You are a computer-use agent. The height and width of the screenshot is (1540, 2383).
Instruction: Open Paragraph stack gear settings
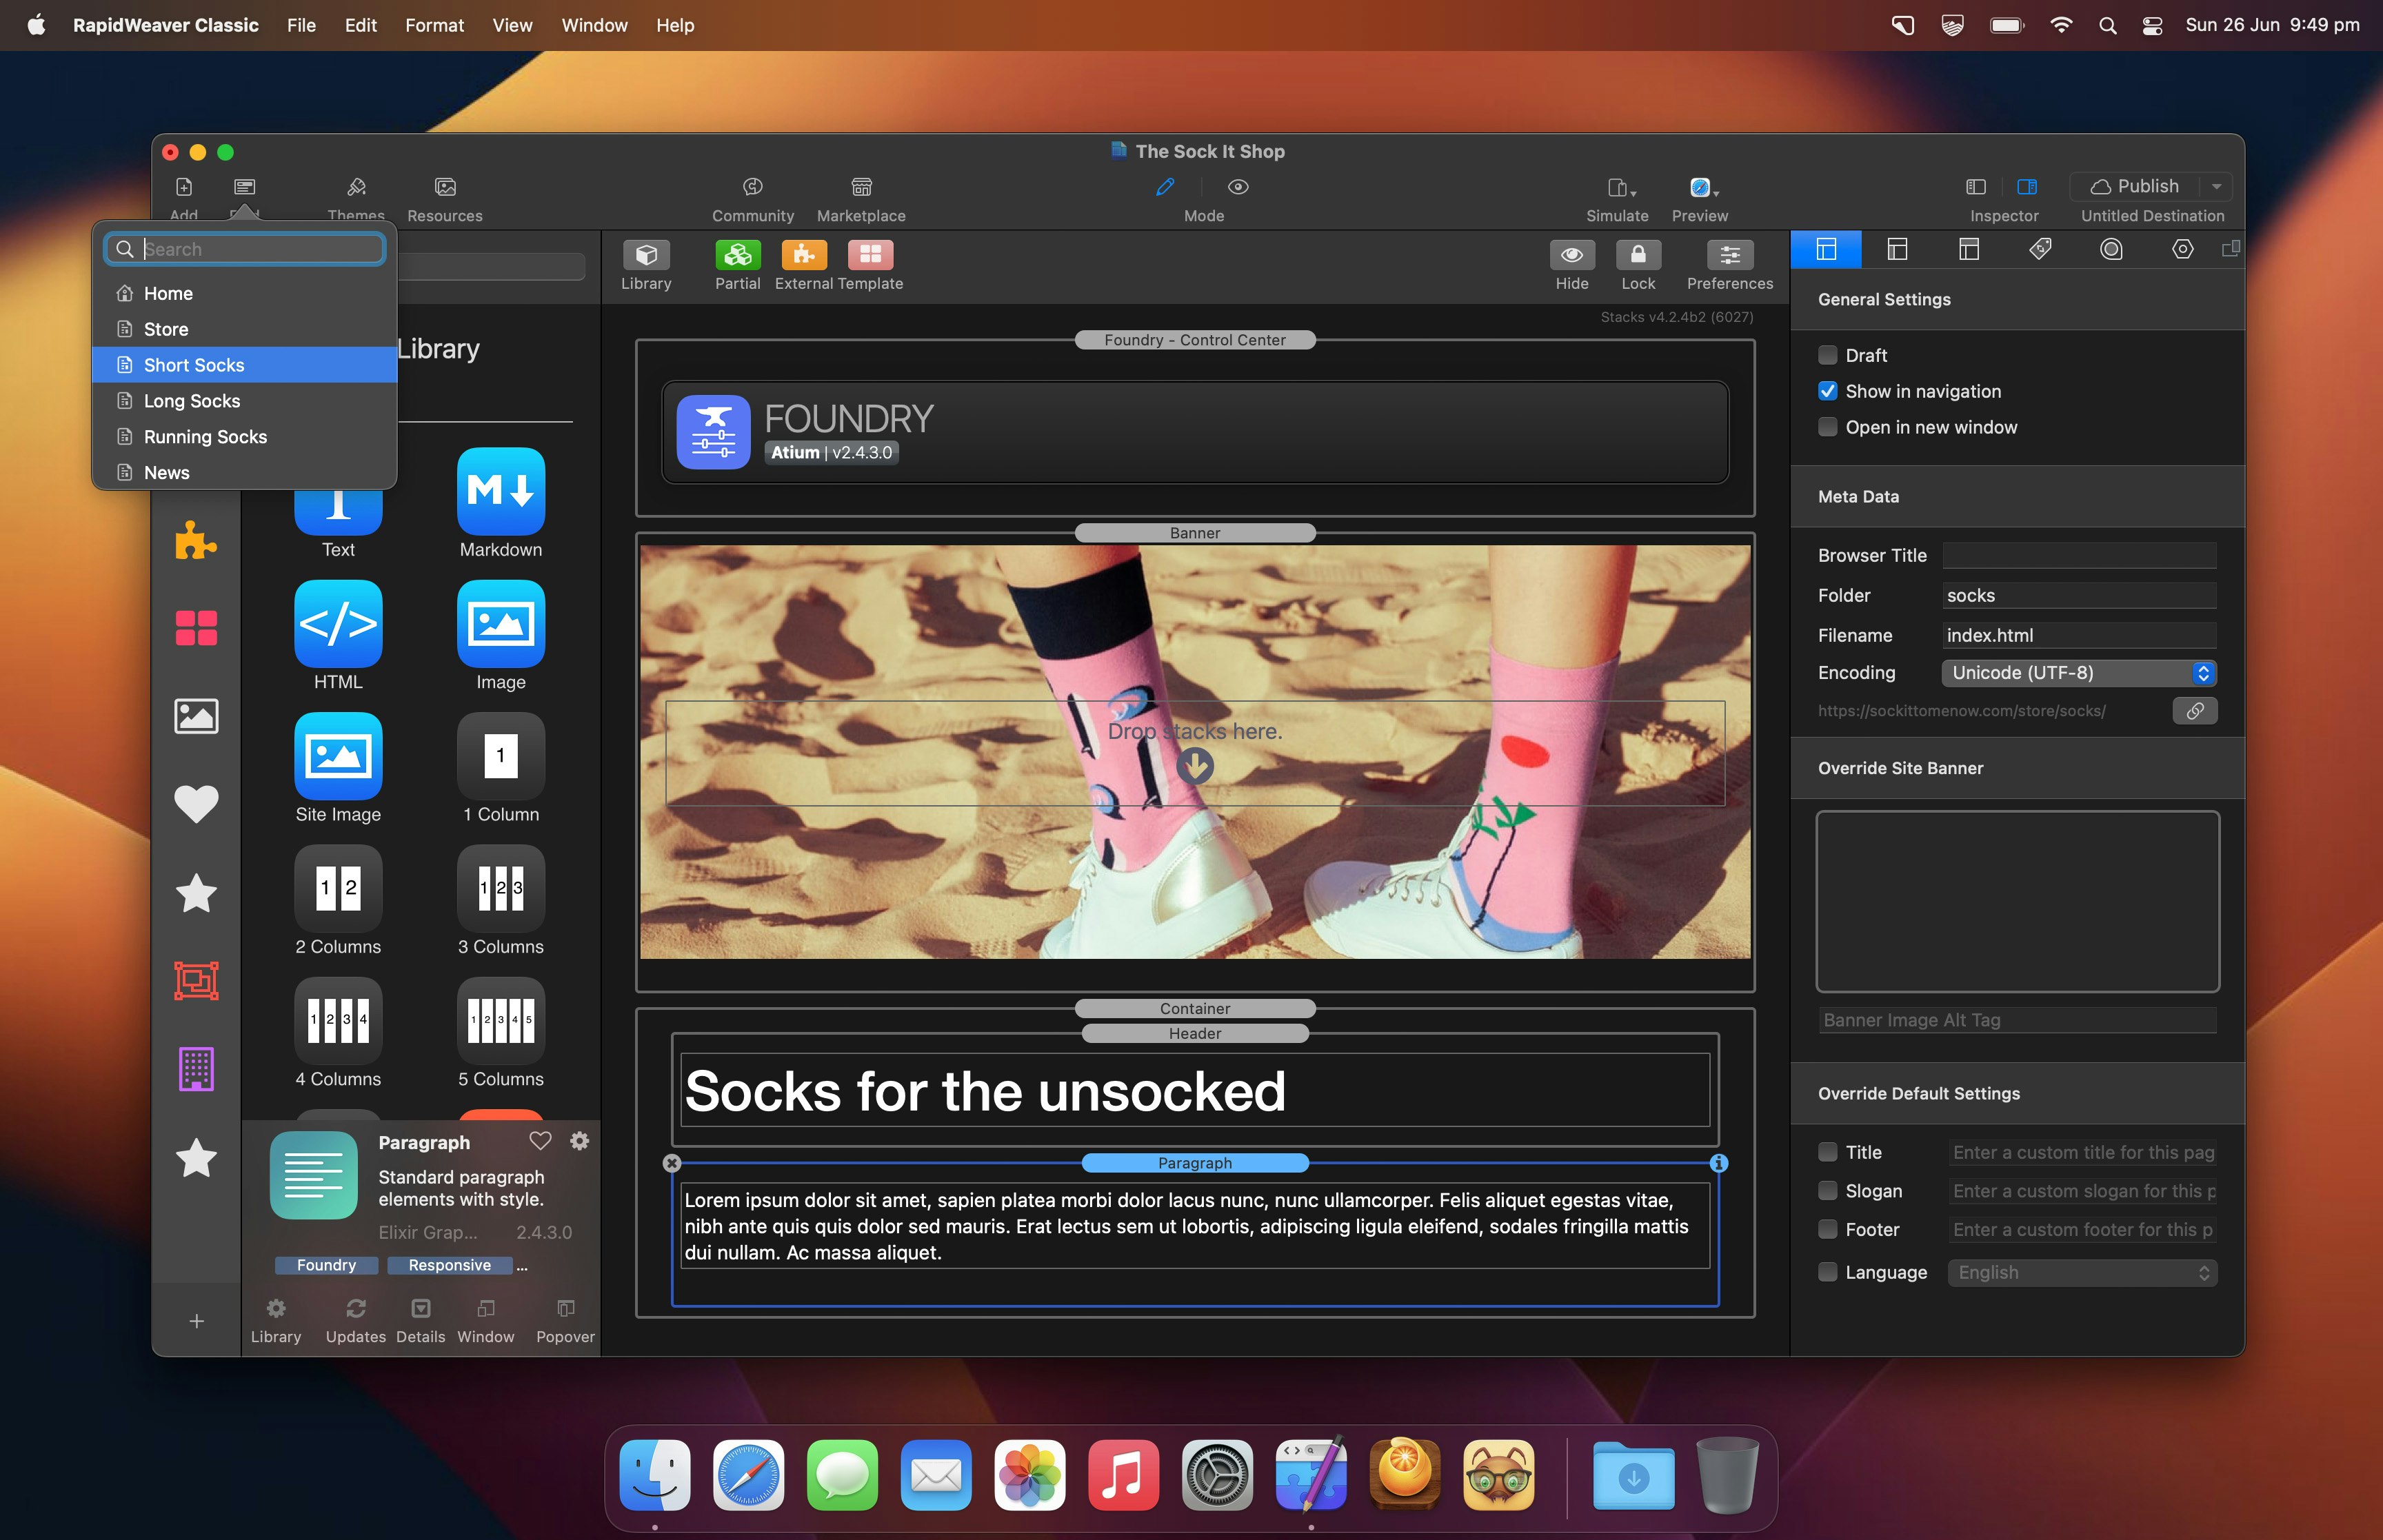tap(579, 1141)
